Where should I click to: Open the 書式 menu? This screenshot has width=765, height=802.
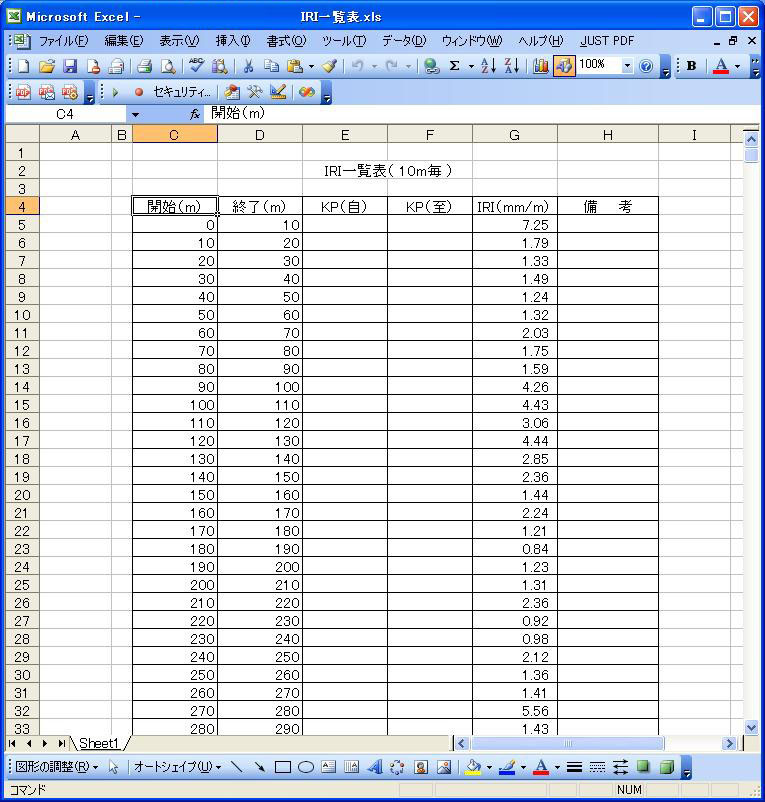(286, 41)
